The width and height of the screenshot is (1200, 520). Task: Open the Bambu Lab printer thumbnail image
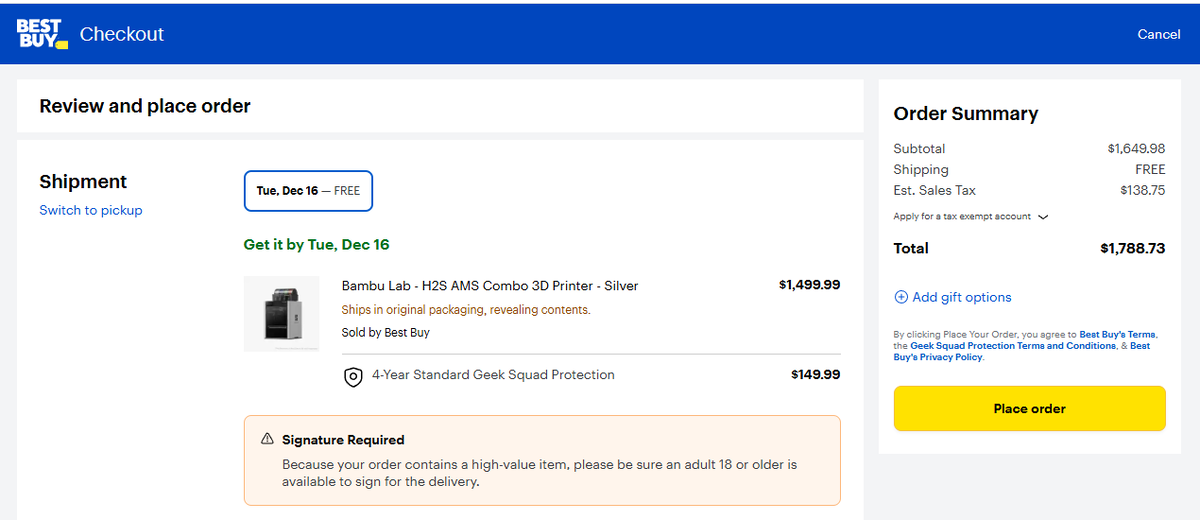281,314
